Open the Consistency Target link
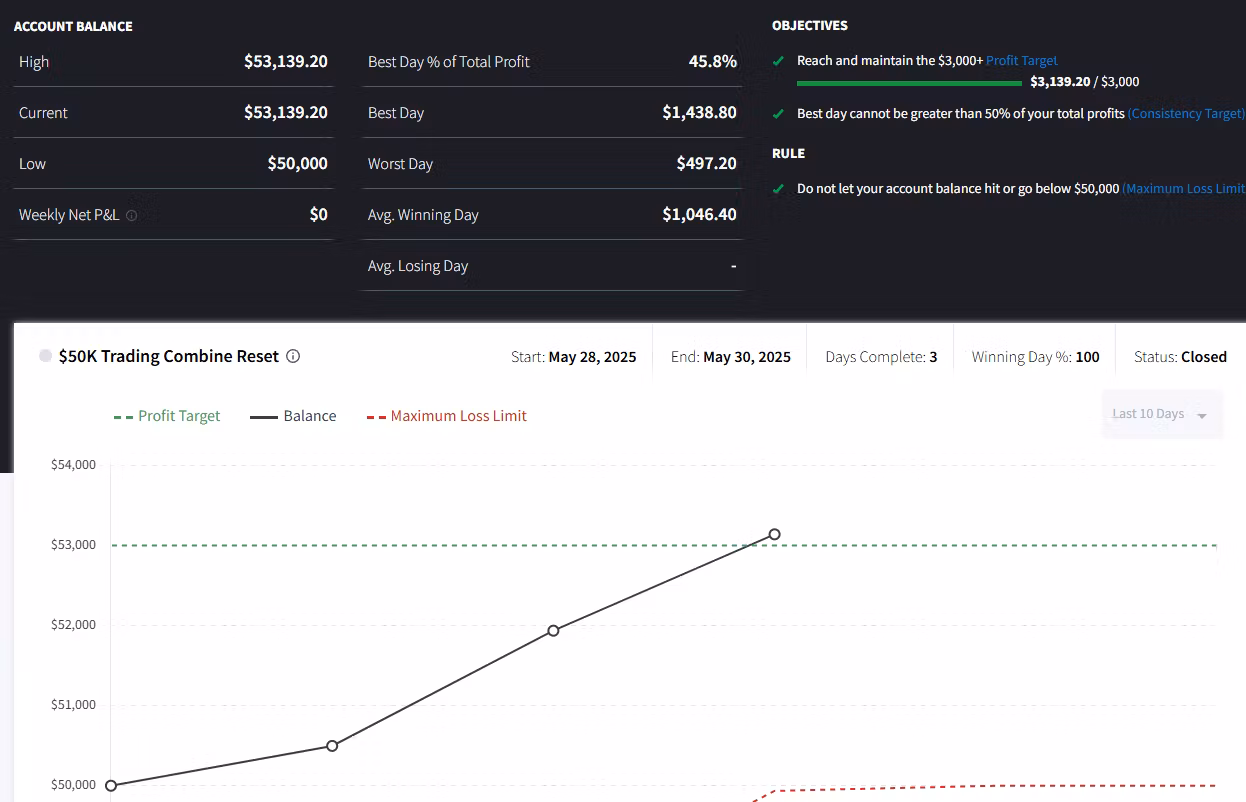The width and height of the screenshot is (1246, 802). (x=1186, y=114)
